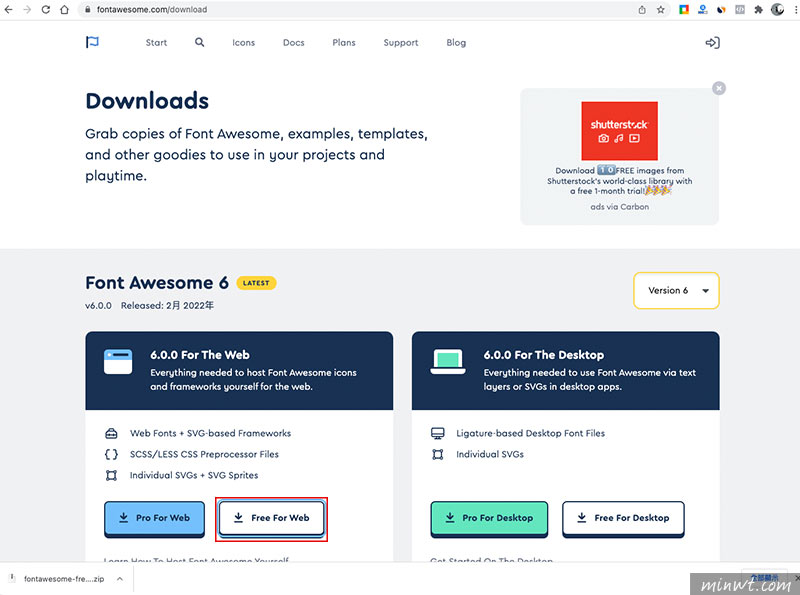
Task: Click the toolbox icon beside Web Fonts
Action: coord(111,434)
